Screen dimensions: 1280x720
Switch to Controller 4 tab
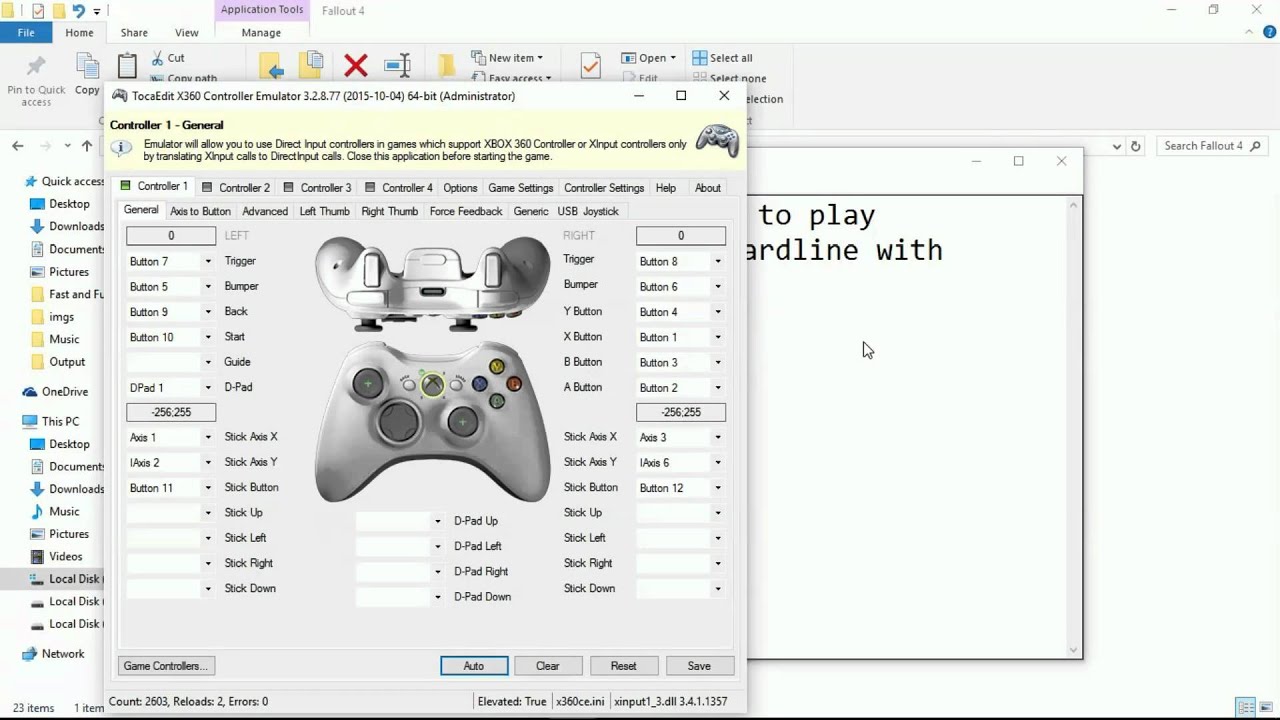pos(399,188)
